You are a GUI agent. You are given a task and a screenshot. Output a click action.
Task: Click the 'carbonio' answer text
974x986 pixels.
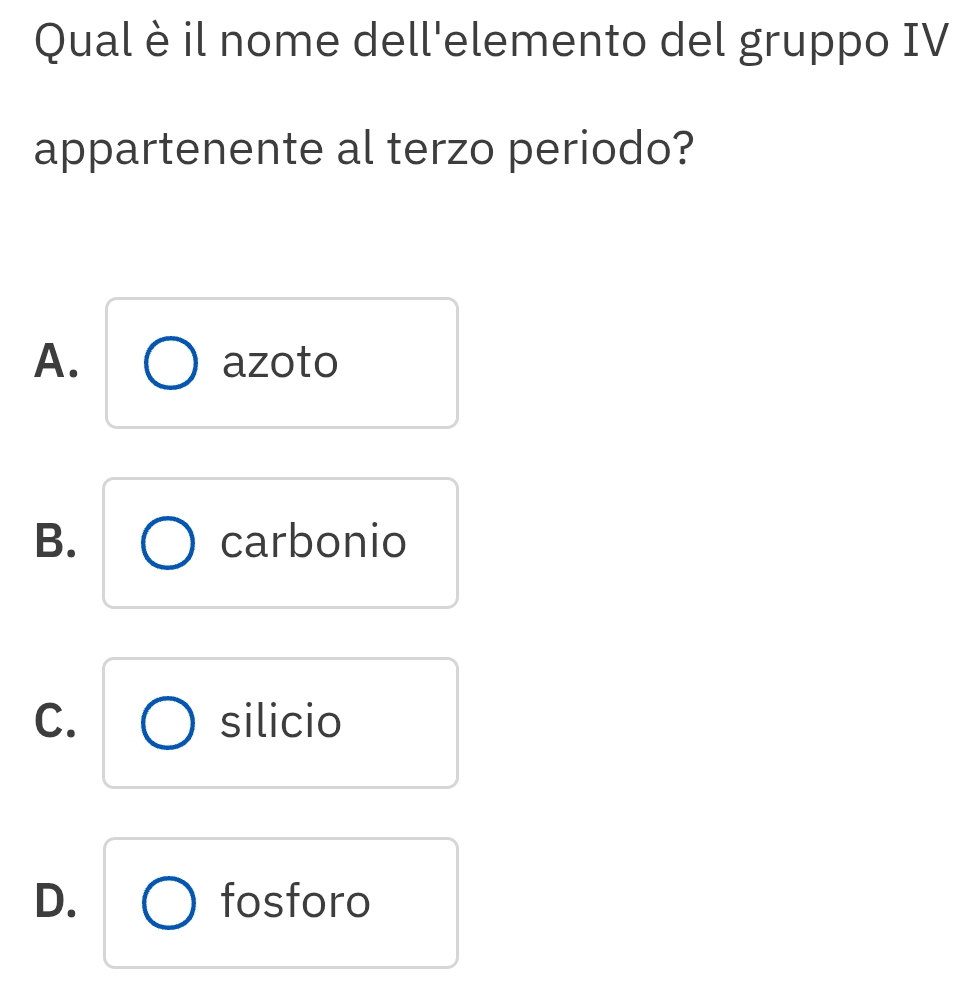point(314,542)
